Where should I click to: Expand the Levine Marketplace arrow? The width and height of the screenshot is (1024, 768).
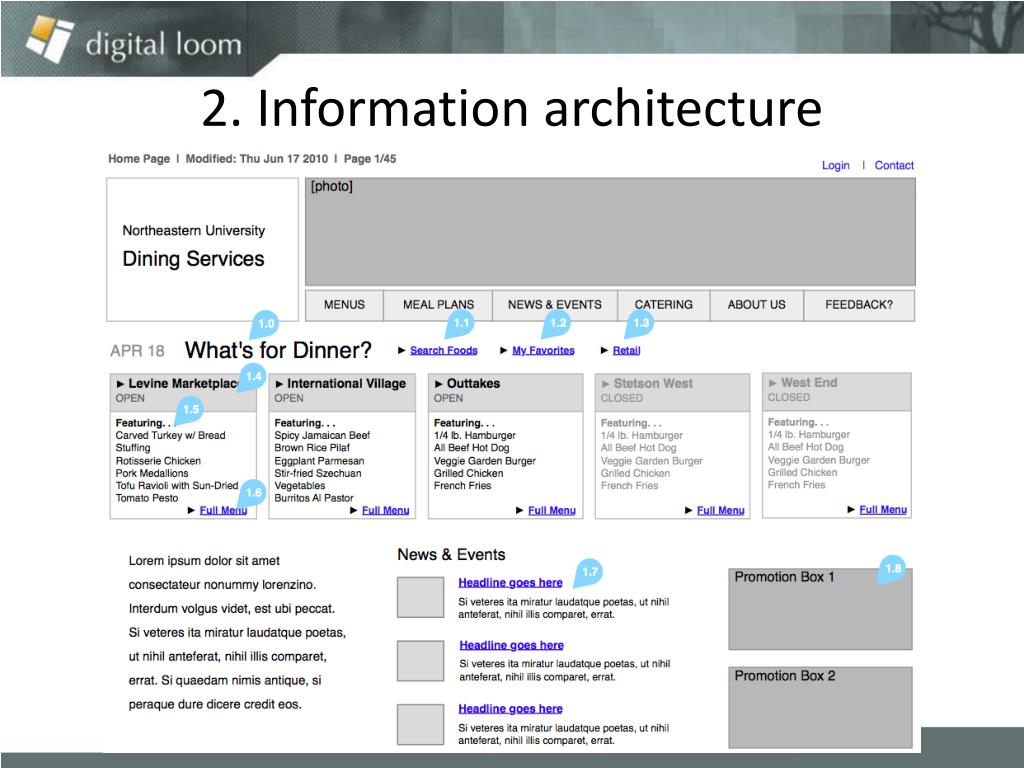120,384
